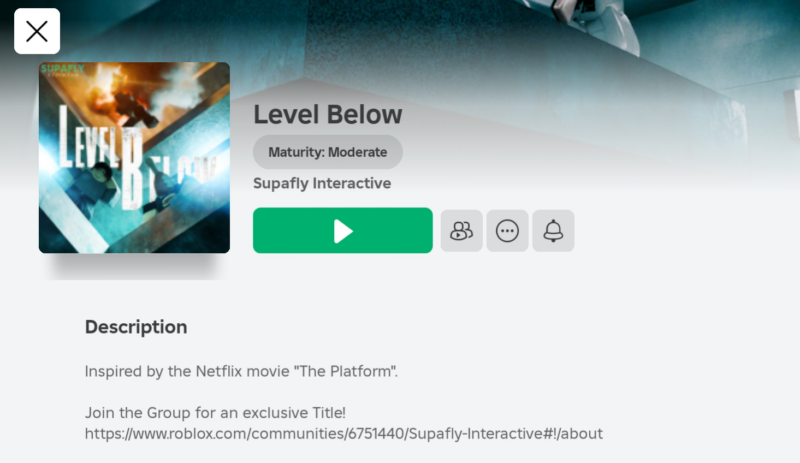Close the Level Below details page
Viewport: 800px width, 463px height.
[x=37, y=31]
